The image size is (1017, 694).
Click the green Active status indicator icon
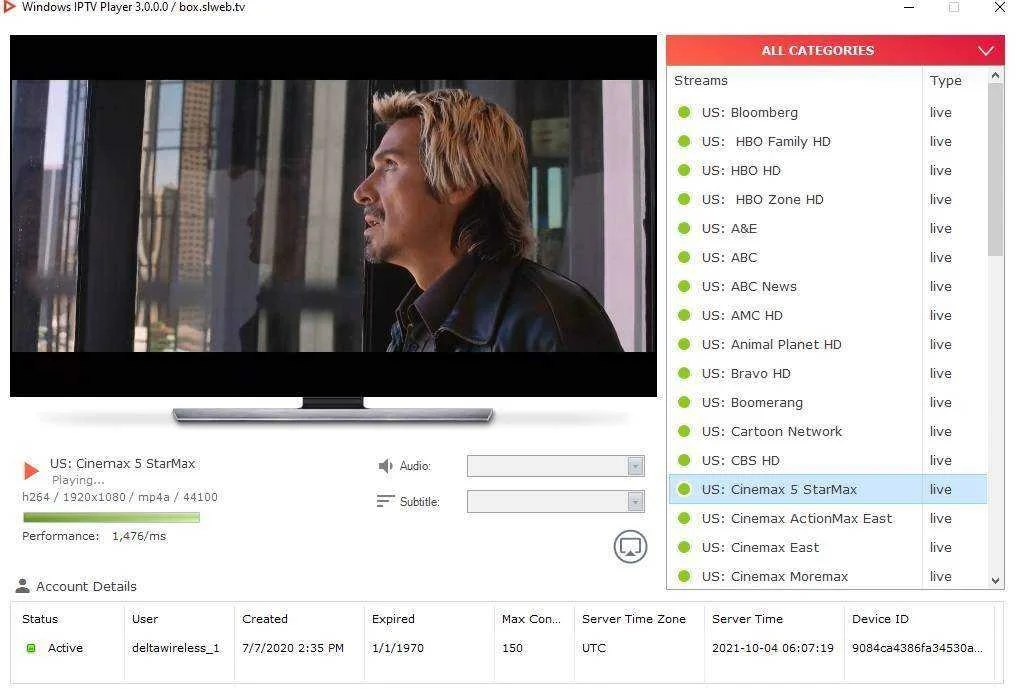[x=30, y=648]
